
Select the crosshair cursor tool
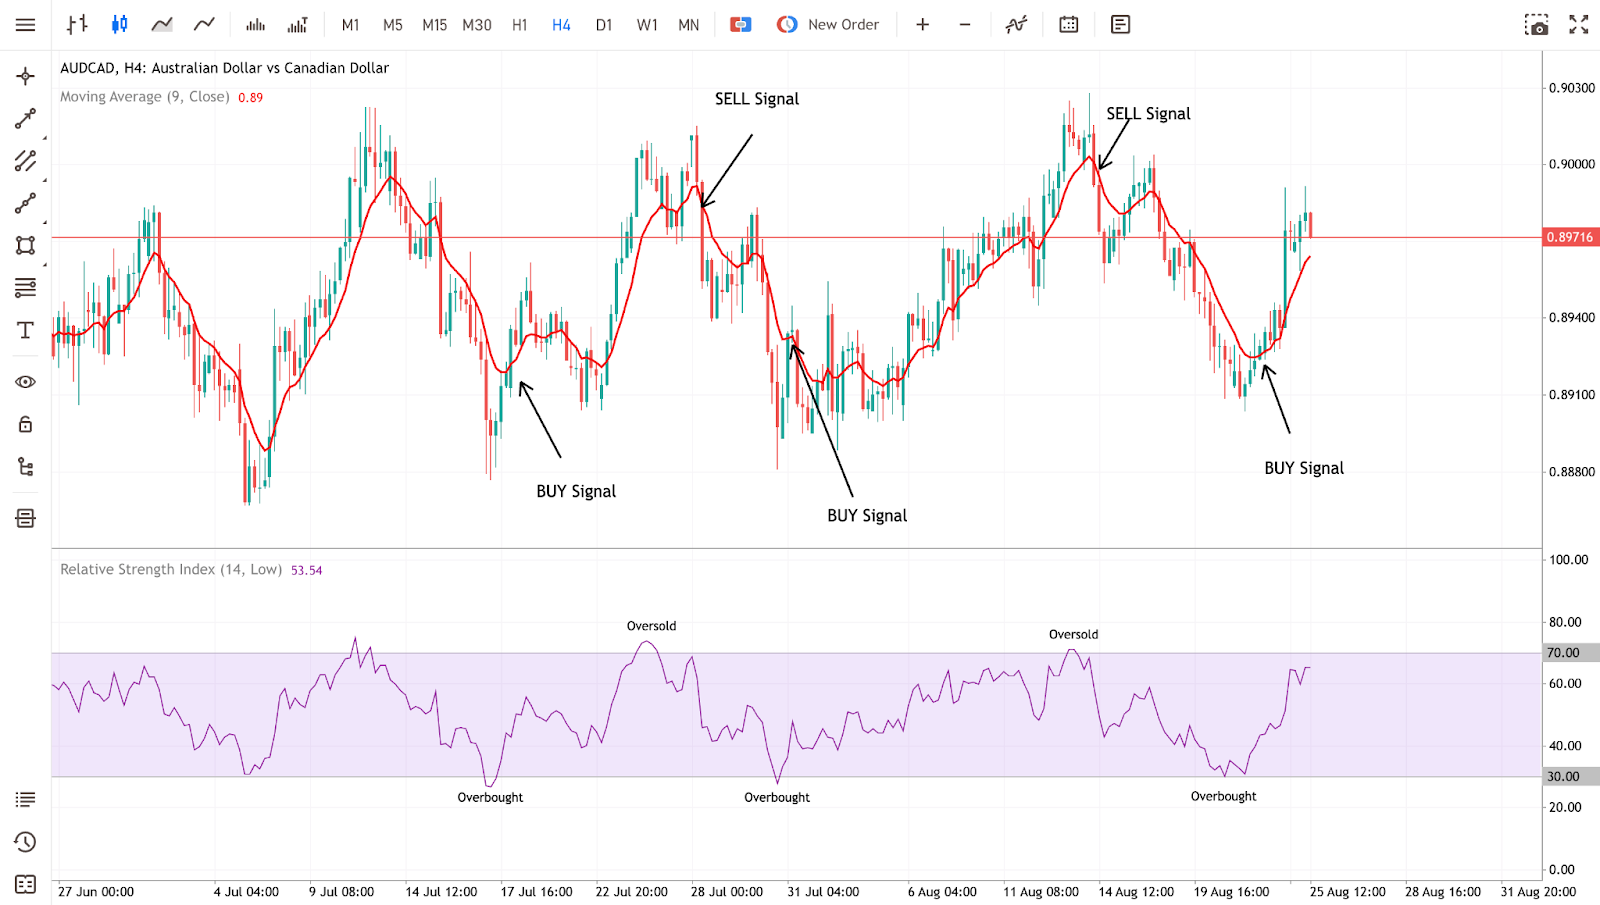click(x=25, y=76)
